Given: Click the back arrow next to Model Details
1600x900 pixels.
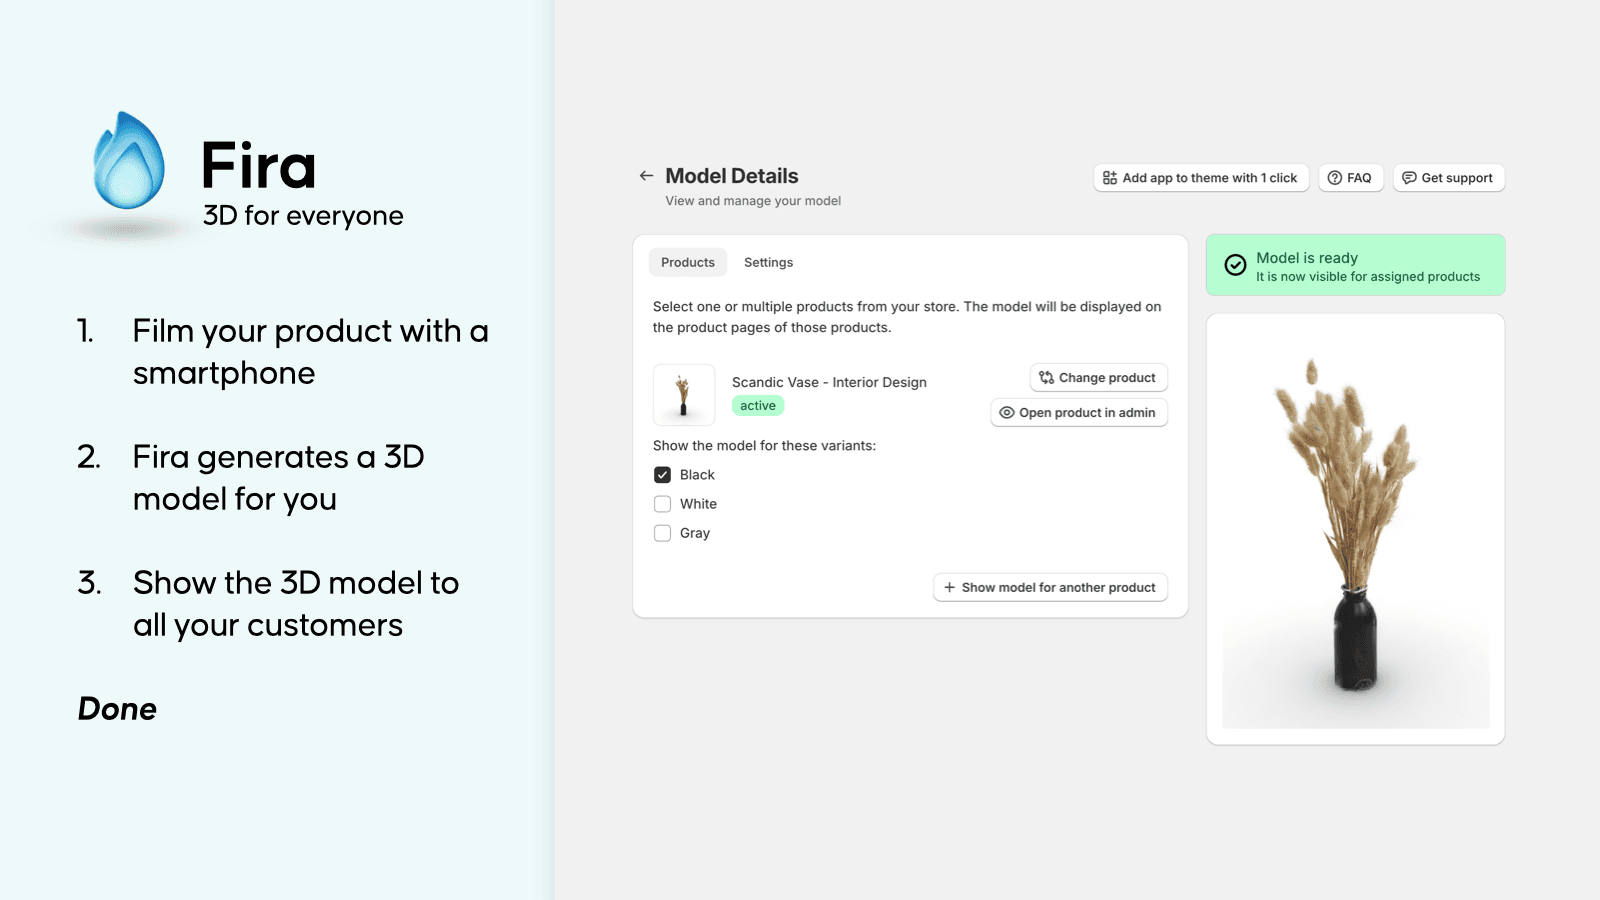Looking at the screenshot, I should [646, 176].
